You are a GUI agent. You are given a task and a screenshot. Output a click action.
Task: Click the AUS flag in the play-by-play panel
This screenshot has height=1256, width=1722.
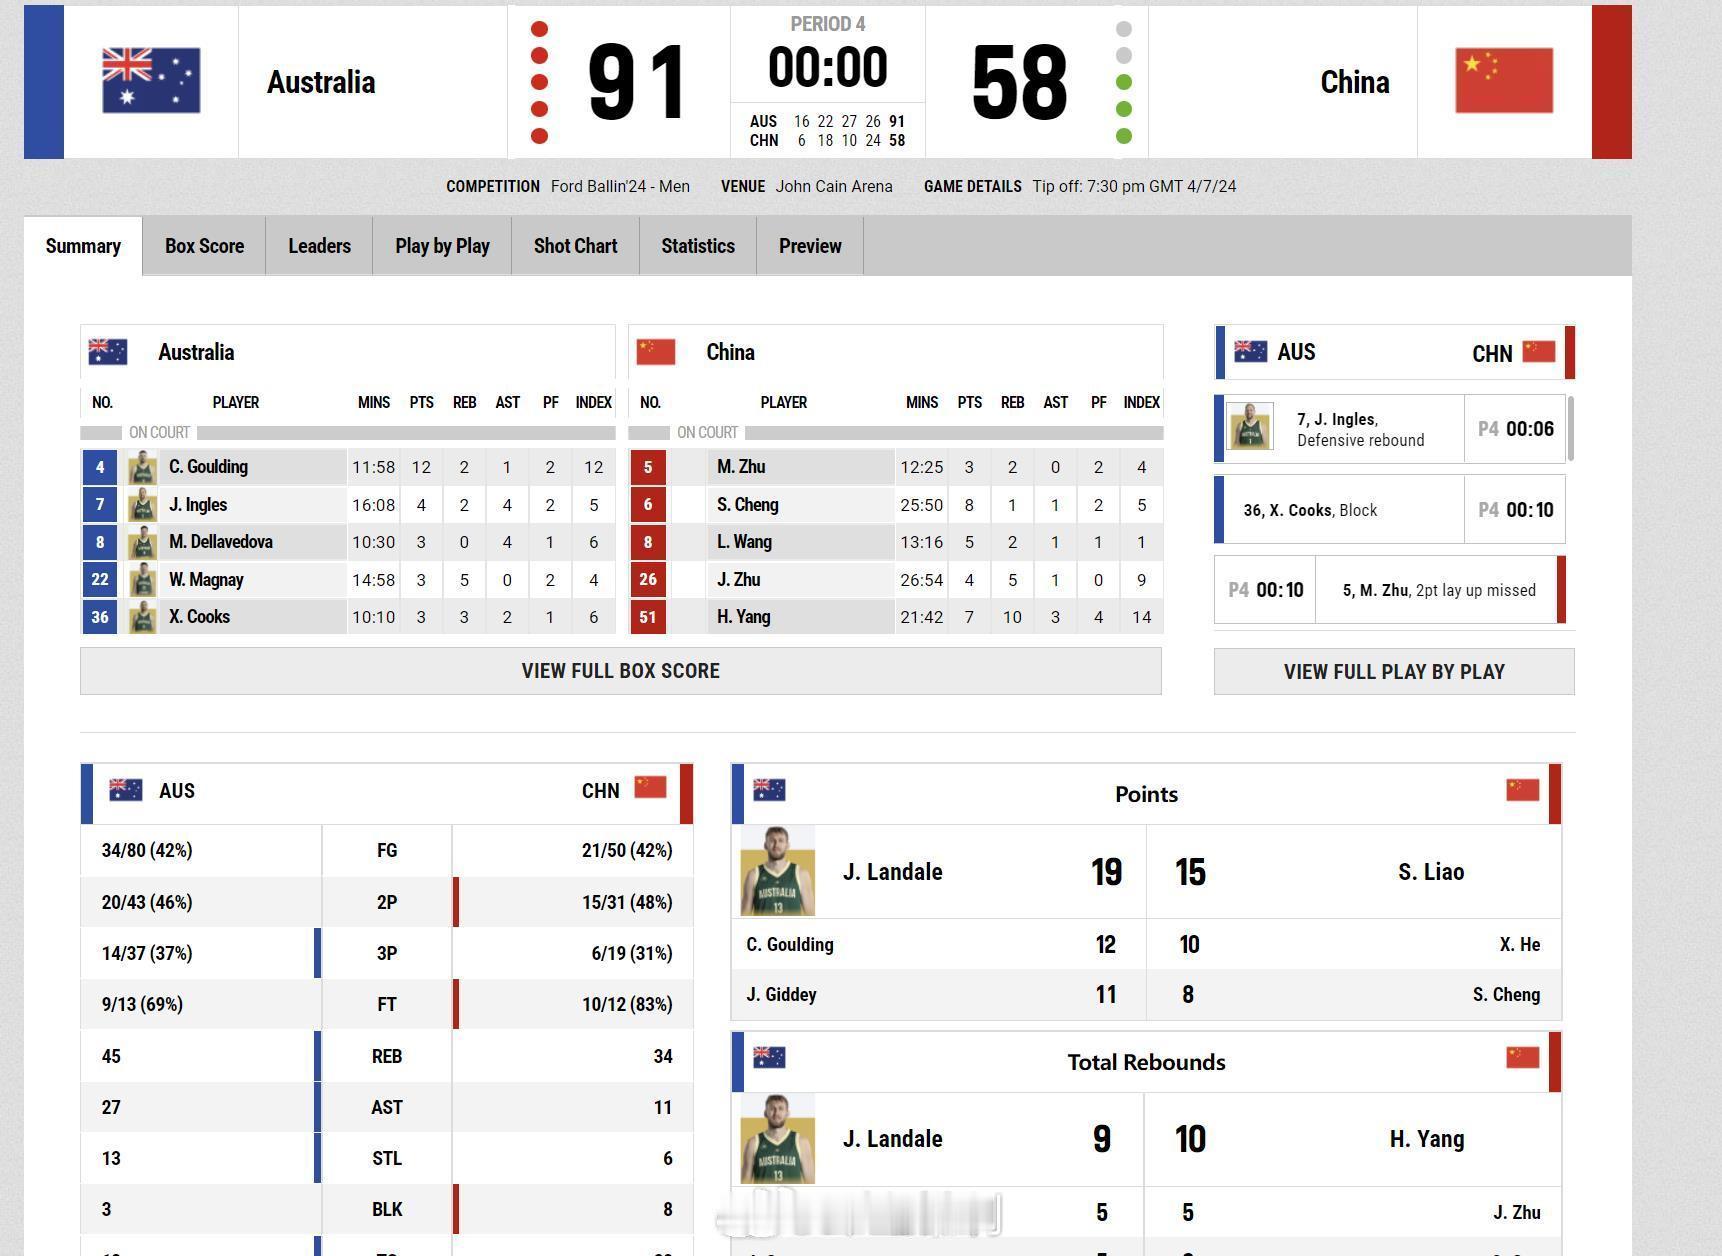coord(1251,351)
